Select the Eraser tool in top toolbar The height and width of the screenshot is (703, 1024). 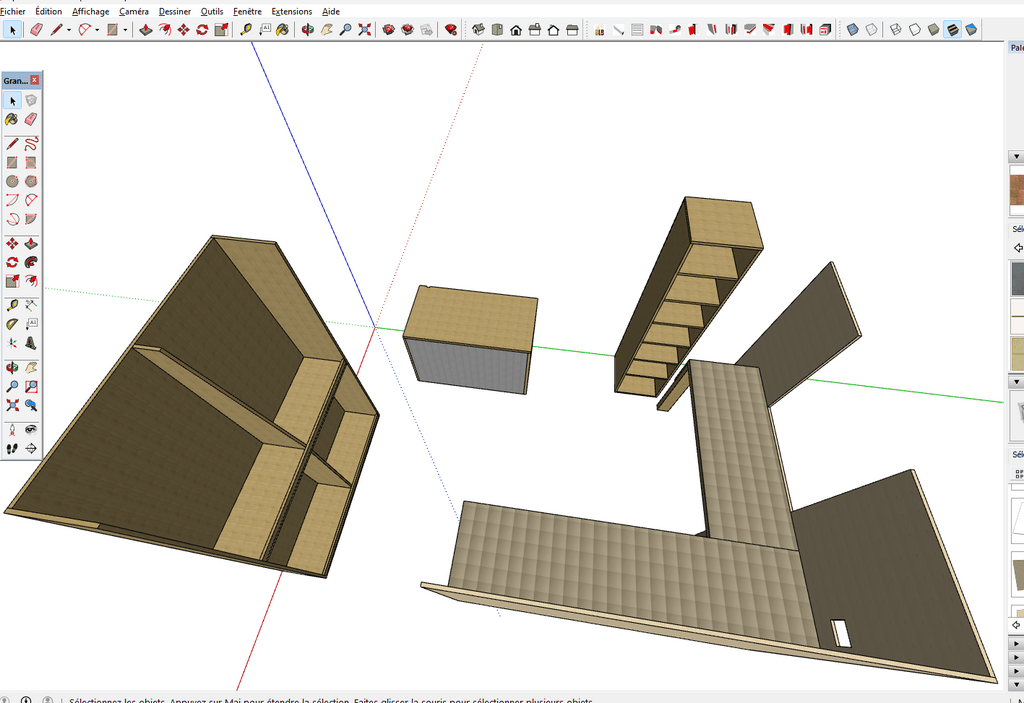click(36, 30)
